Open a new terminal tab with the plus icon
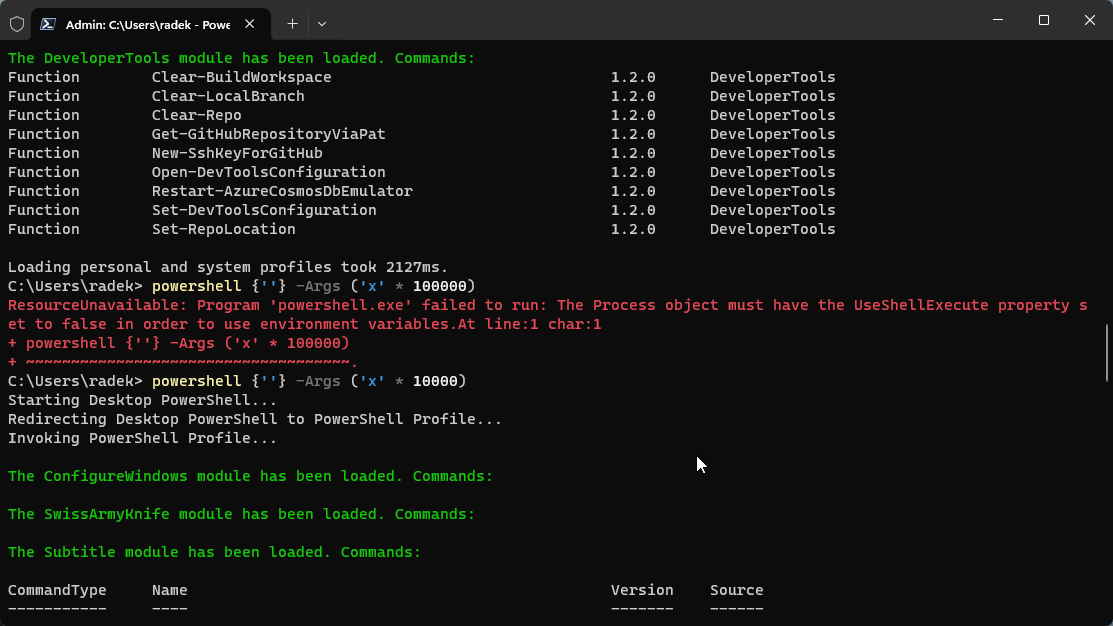 point(291,23)
